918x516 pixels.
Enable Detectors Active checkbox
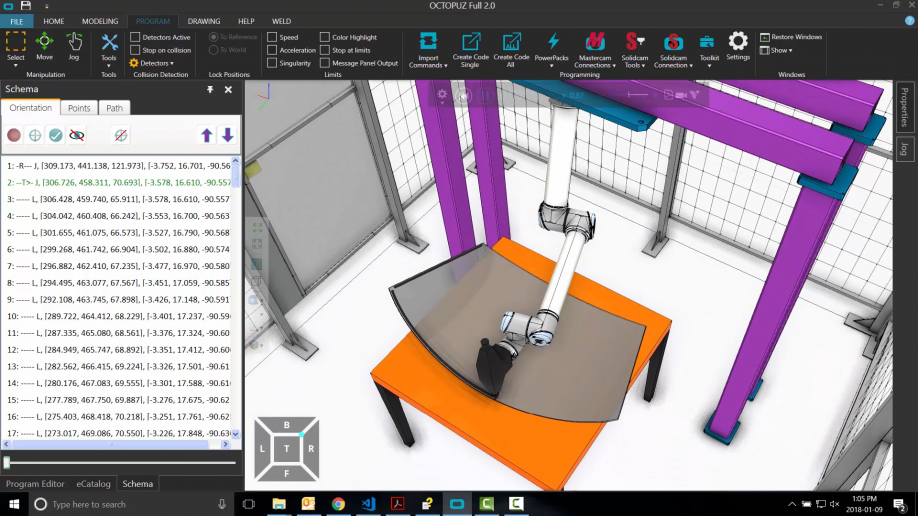pyautogui.click(x=135, y=37)
